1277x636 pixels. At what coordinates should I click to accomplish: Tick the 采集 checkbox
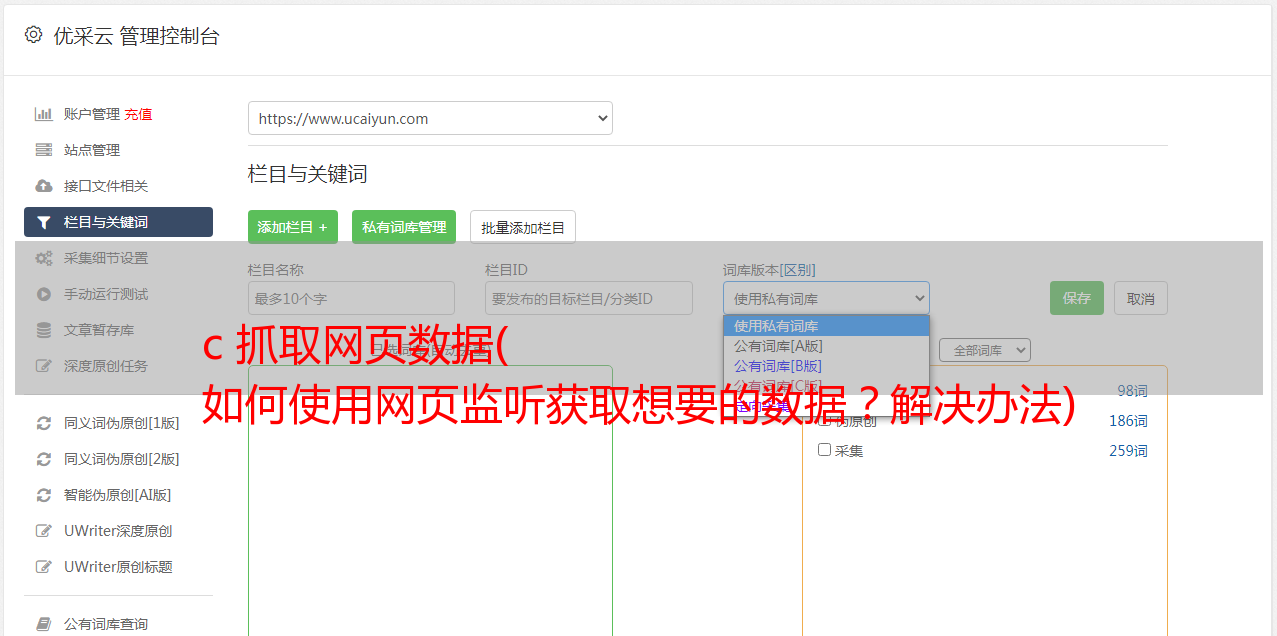[824, 450]
